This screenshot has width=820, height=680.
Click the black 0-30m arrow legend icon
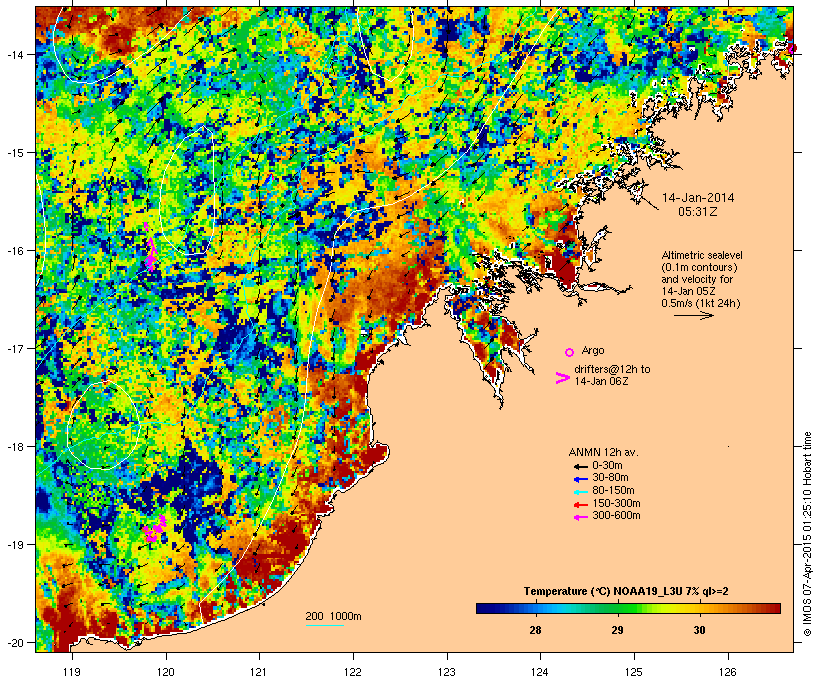tap(580, 466)
